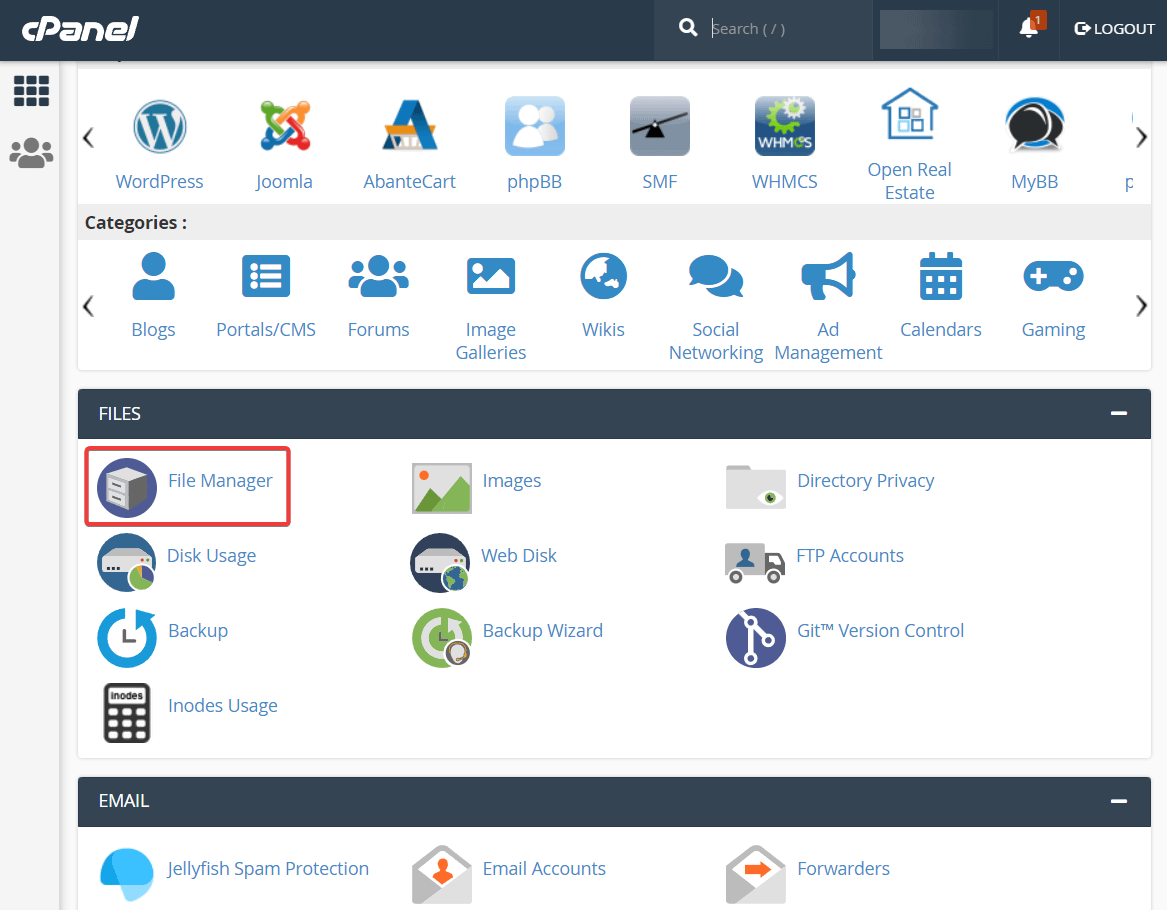Viewport: 1167px width, 910px height.
Task: Open the Web Disk icon
Action: click(x=441, y=563)
